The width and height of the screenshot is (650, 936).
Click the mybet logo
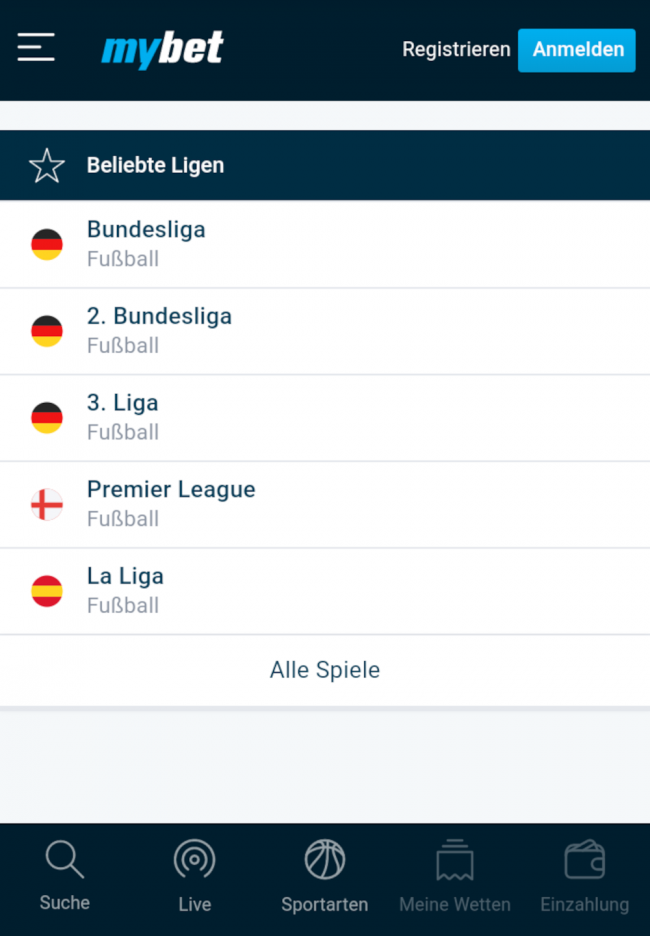click(162, 49)
